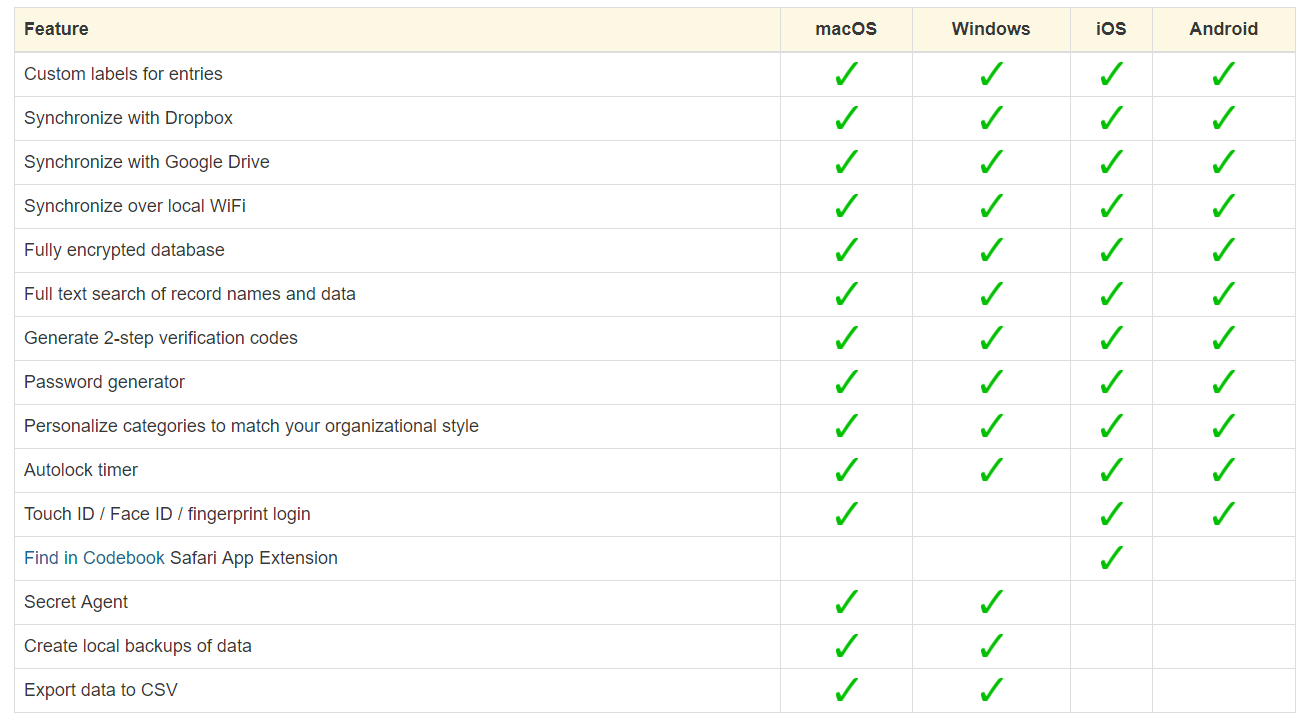Click the iOS checkmark for Custom labels

point(1111,74)
